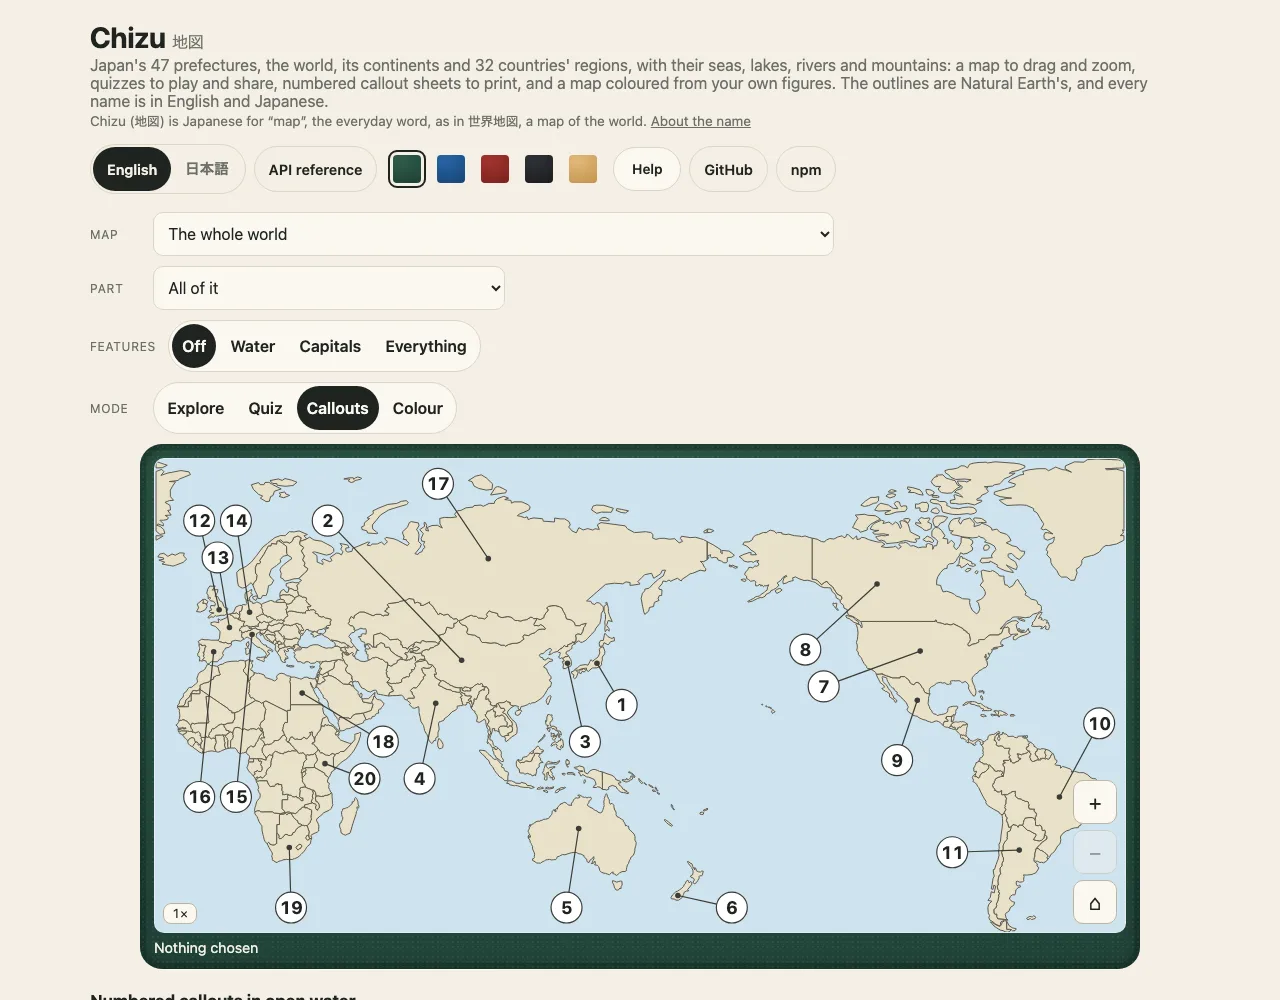
Task: Click callout number 11 for Argentina
Action: [x=953, y=853]
